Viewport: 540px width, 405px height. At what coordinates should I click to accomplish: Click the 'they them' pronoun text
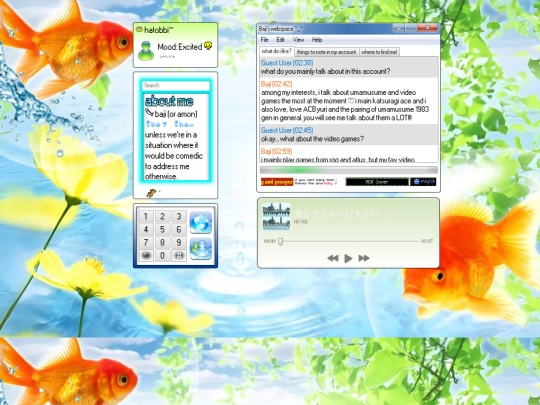(x=170, y=124)
